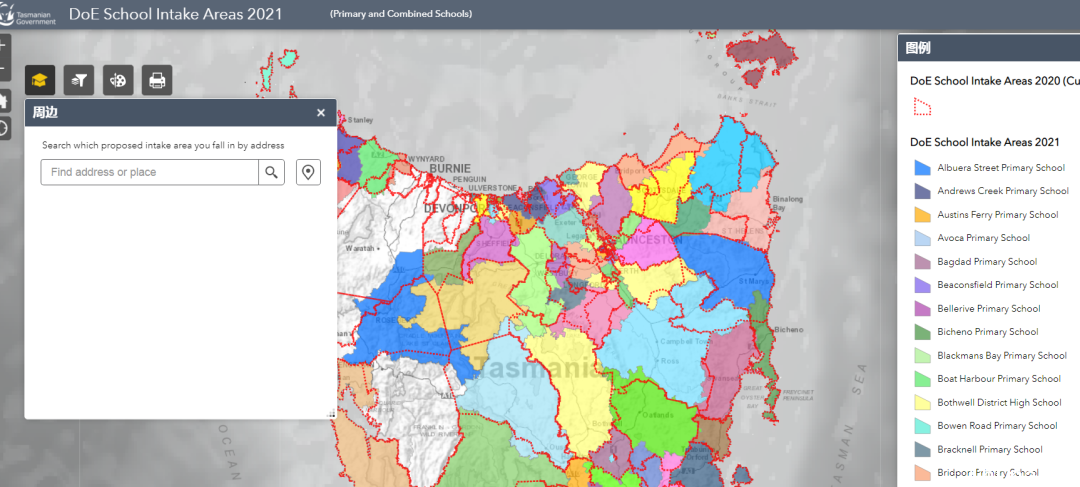Image resolution: width=1080 pixels, height=487 pixels.
Task: Click the Avoca Primary School legend label
Action: [984, 238]
